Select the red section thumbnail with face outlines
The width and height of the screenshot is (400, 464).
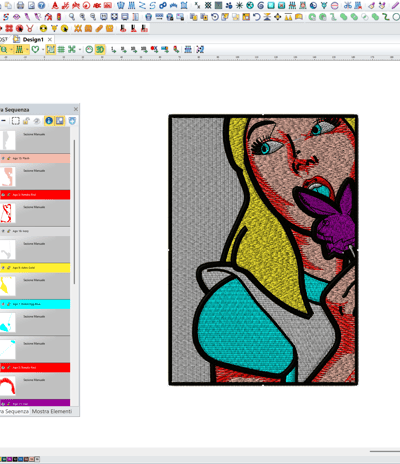click(x=8, y=213)
